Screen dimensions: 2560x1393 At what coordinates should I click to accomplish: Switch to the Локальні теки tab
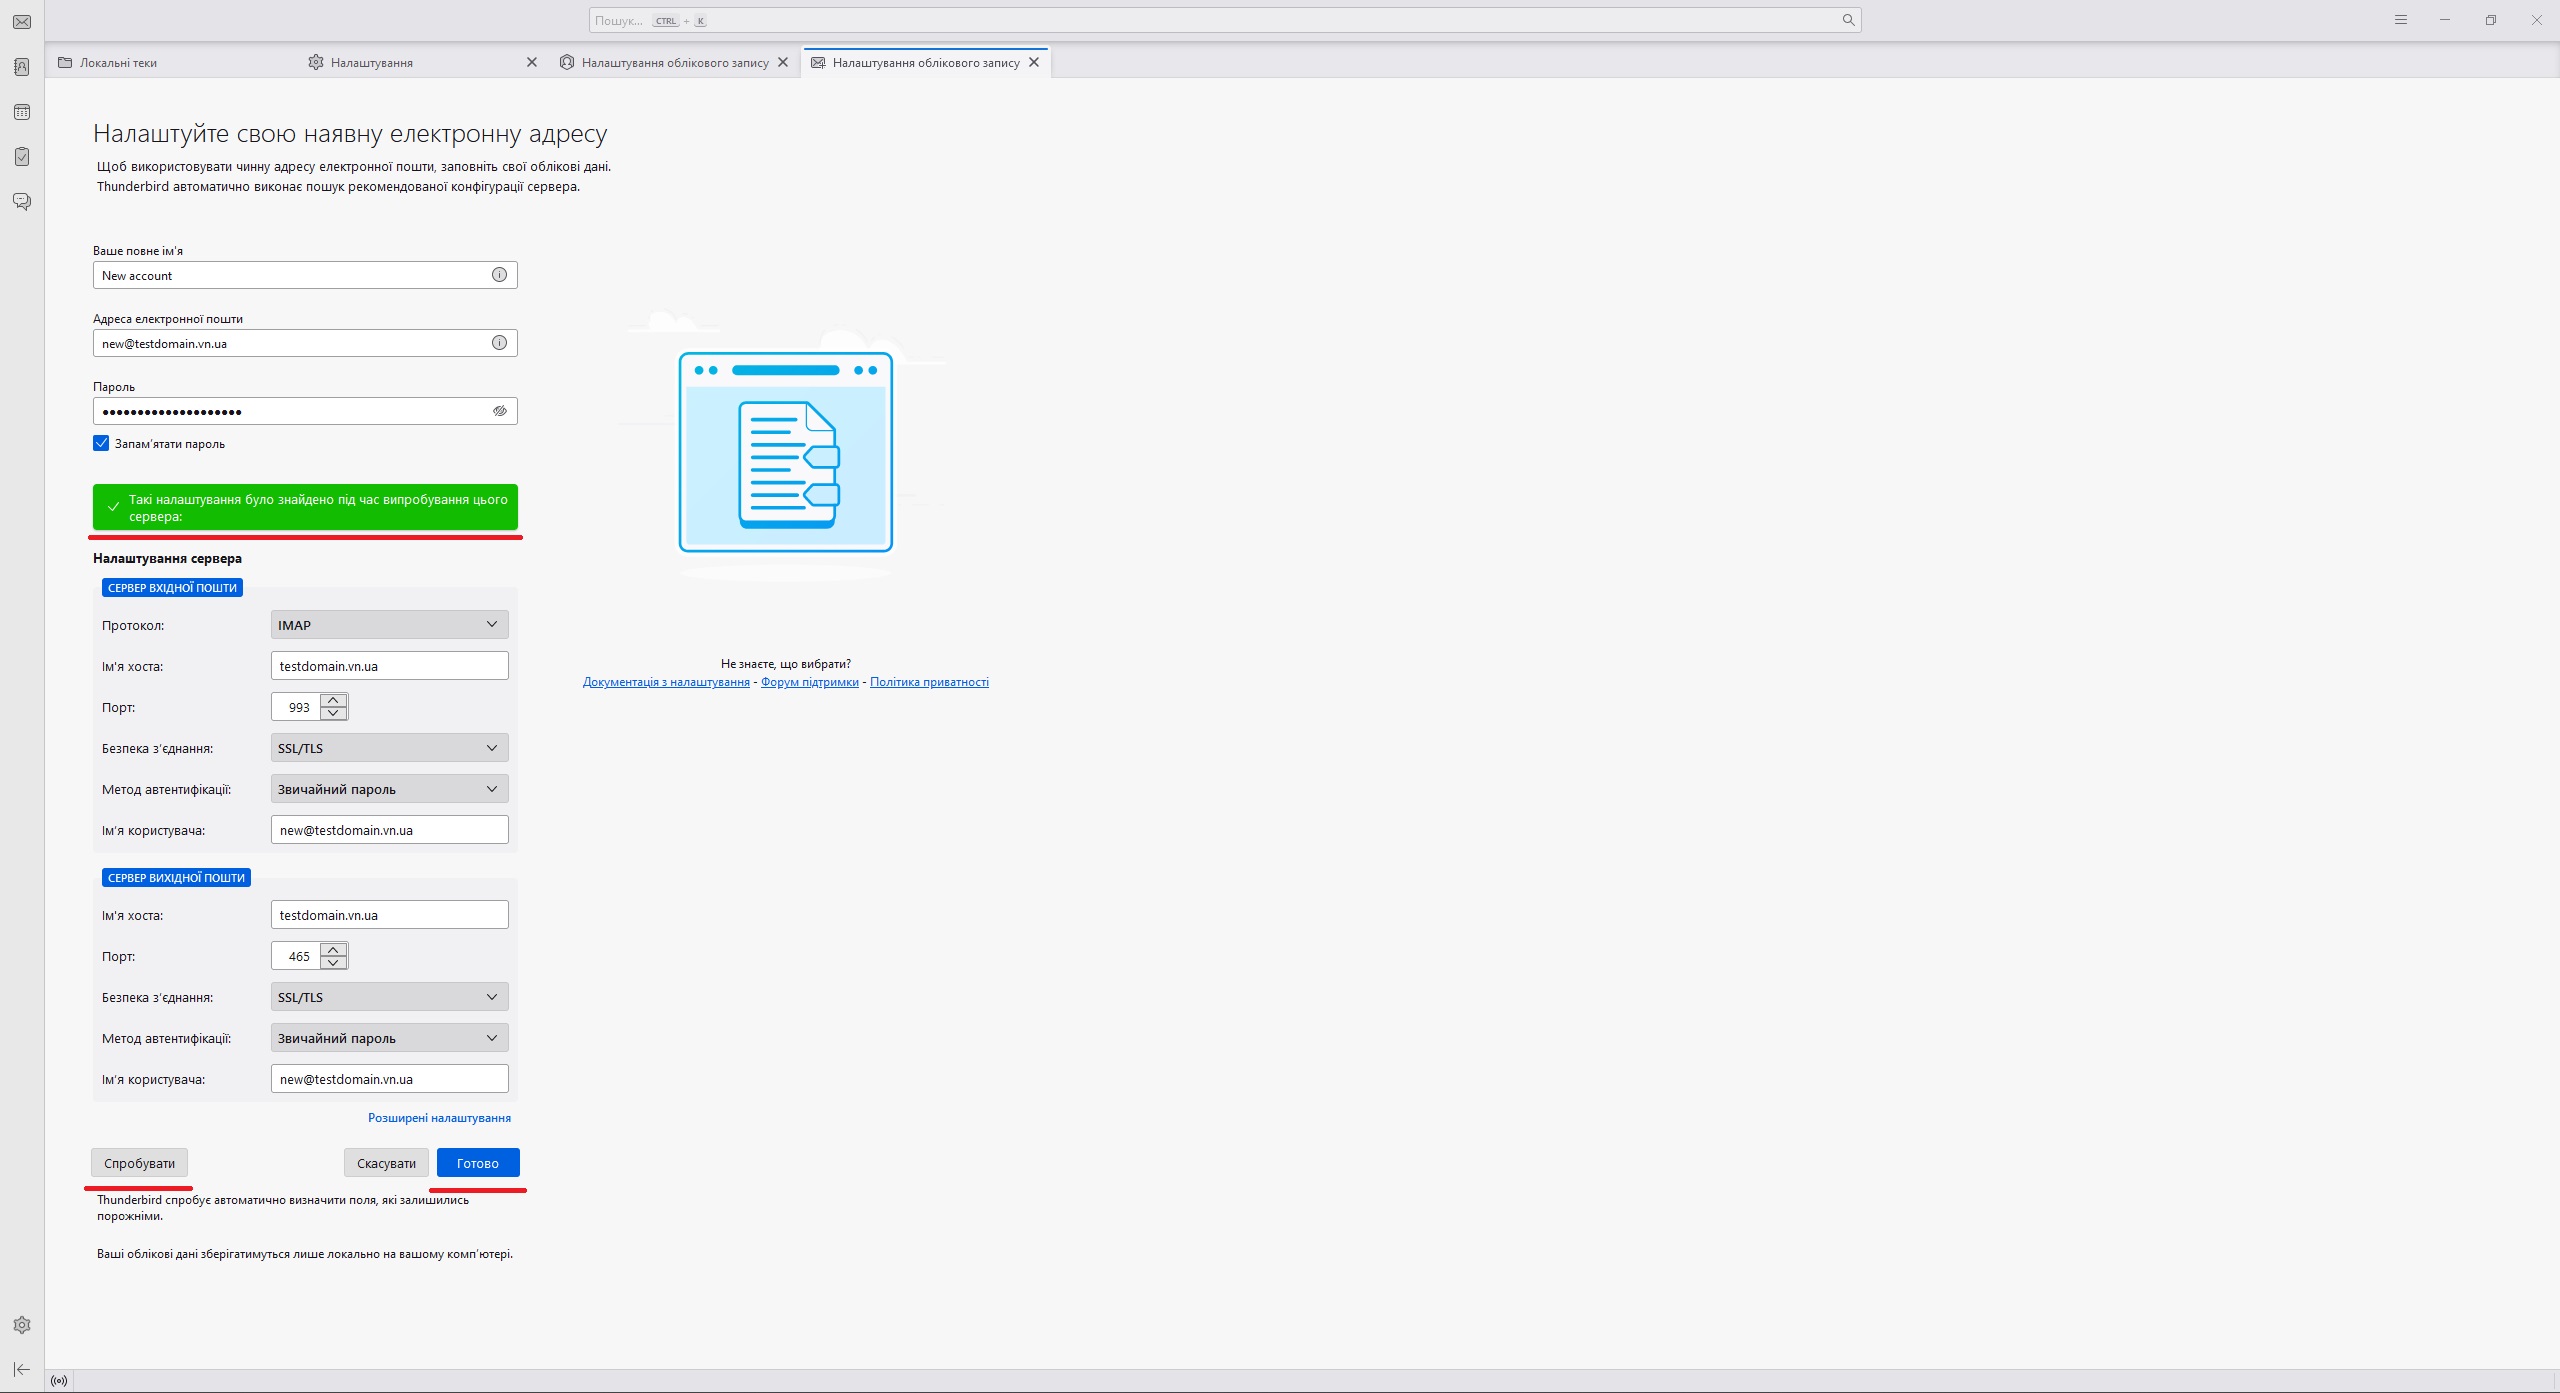pos(118,63)
